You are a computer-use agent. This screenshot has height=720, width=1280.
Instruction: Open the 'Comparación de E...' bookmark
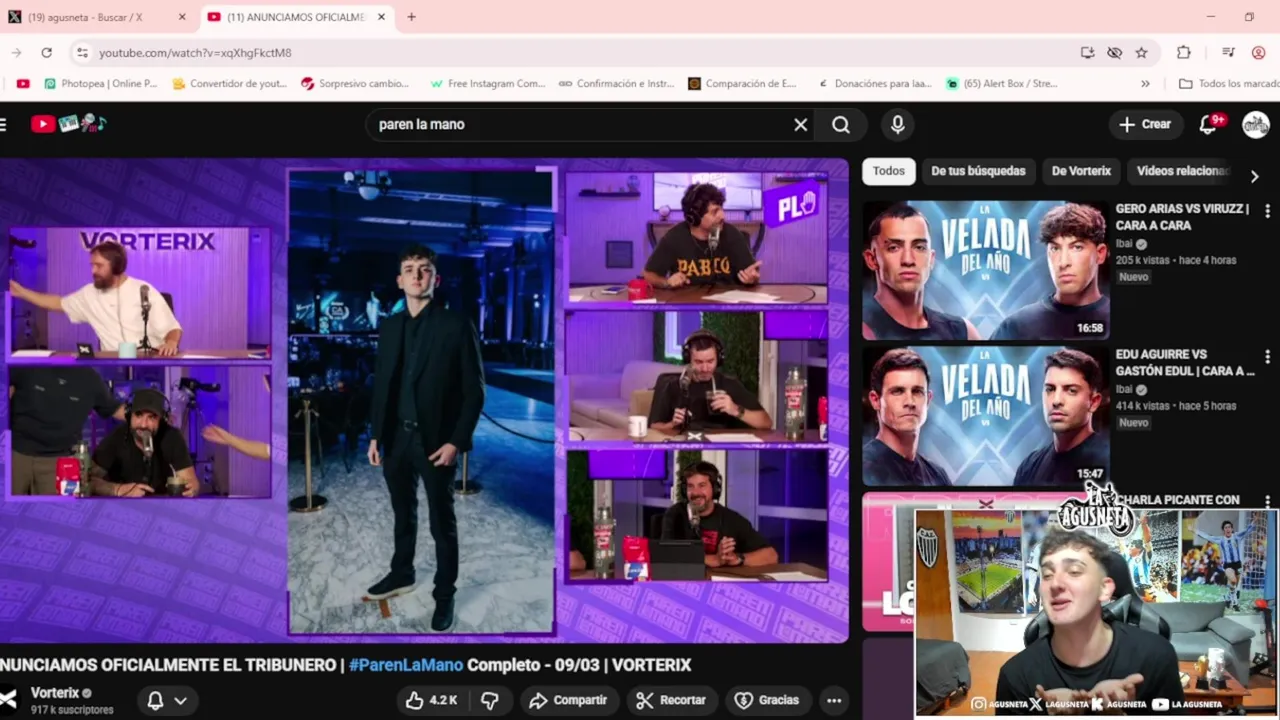(743, 84)
